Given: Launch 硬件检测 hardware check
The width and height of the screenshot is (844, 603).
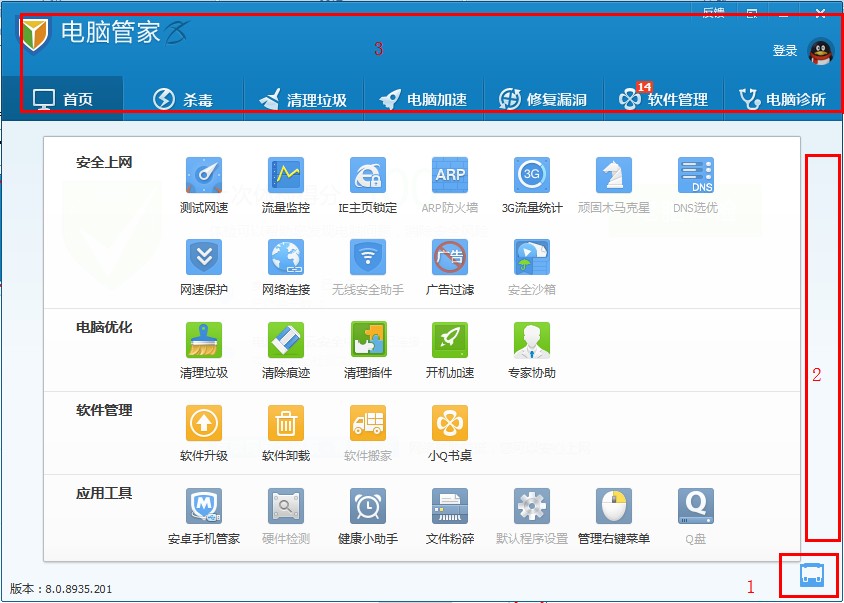Looking at the screenshot, I should pyautogui.click(x=286, y=516).
